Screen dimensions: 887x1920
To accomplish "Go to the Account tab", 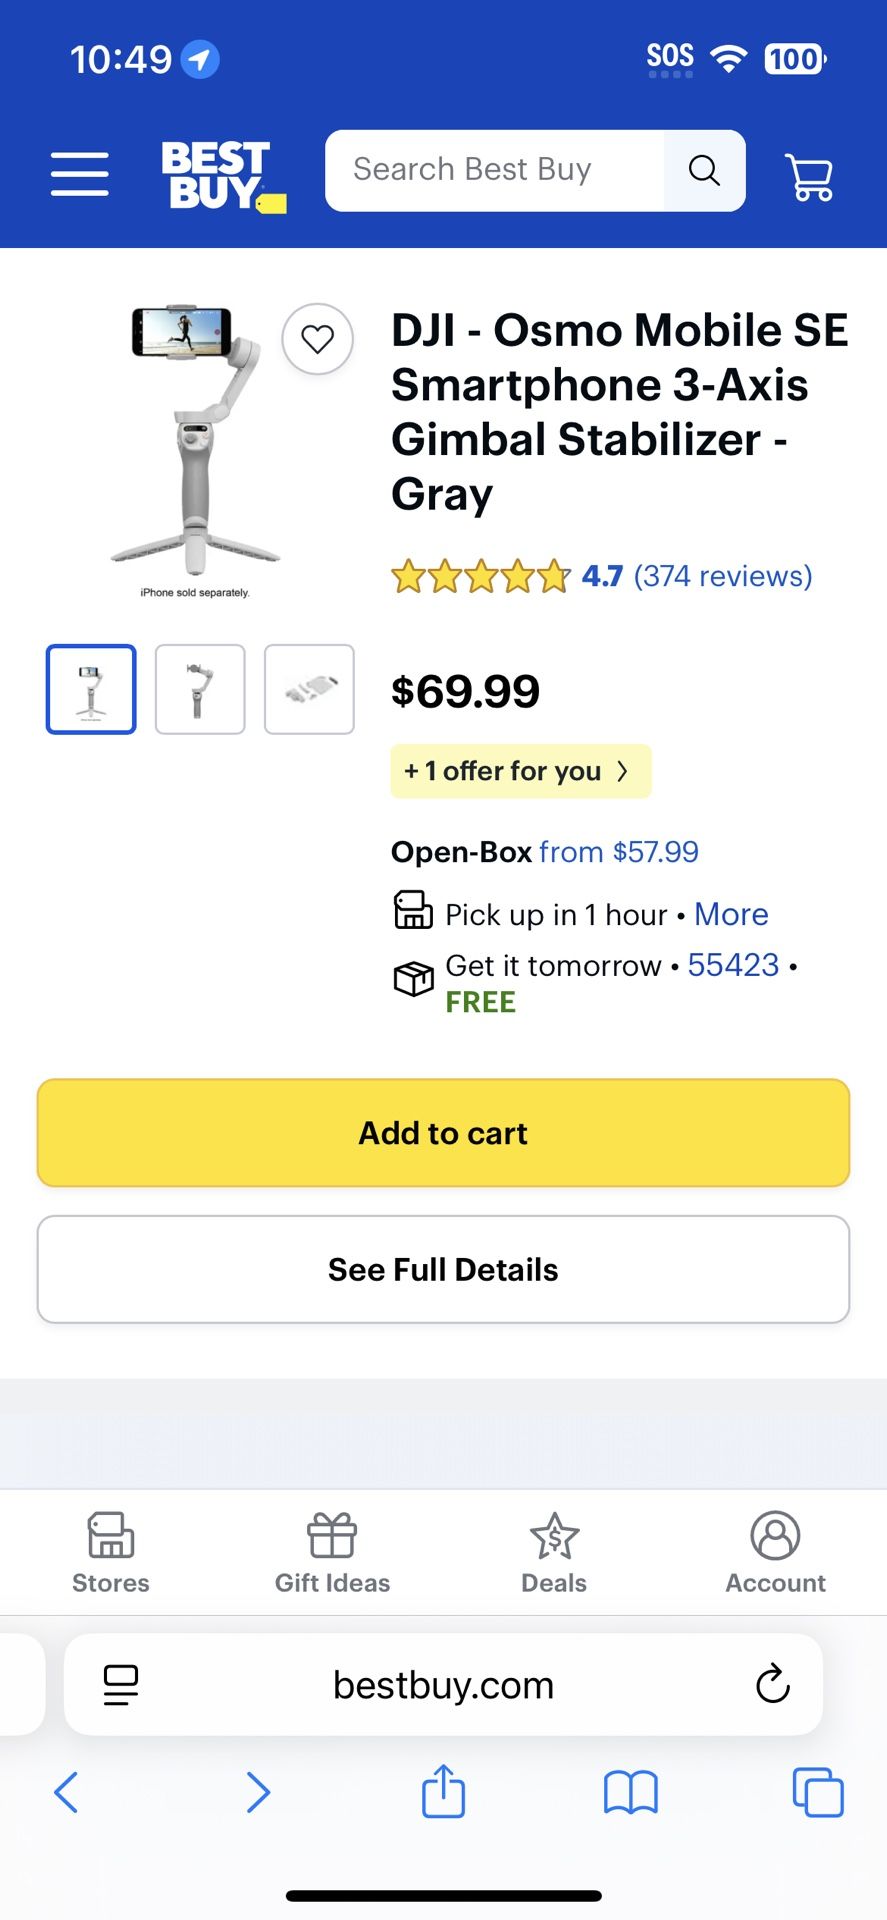I will (x=775, y=1553).
